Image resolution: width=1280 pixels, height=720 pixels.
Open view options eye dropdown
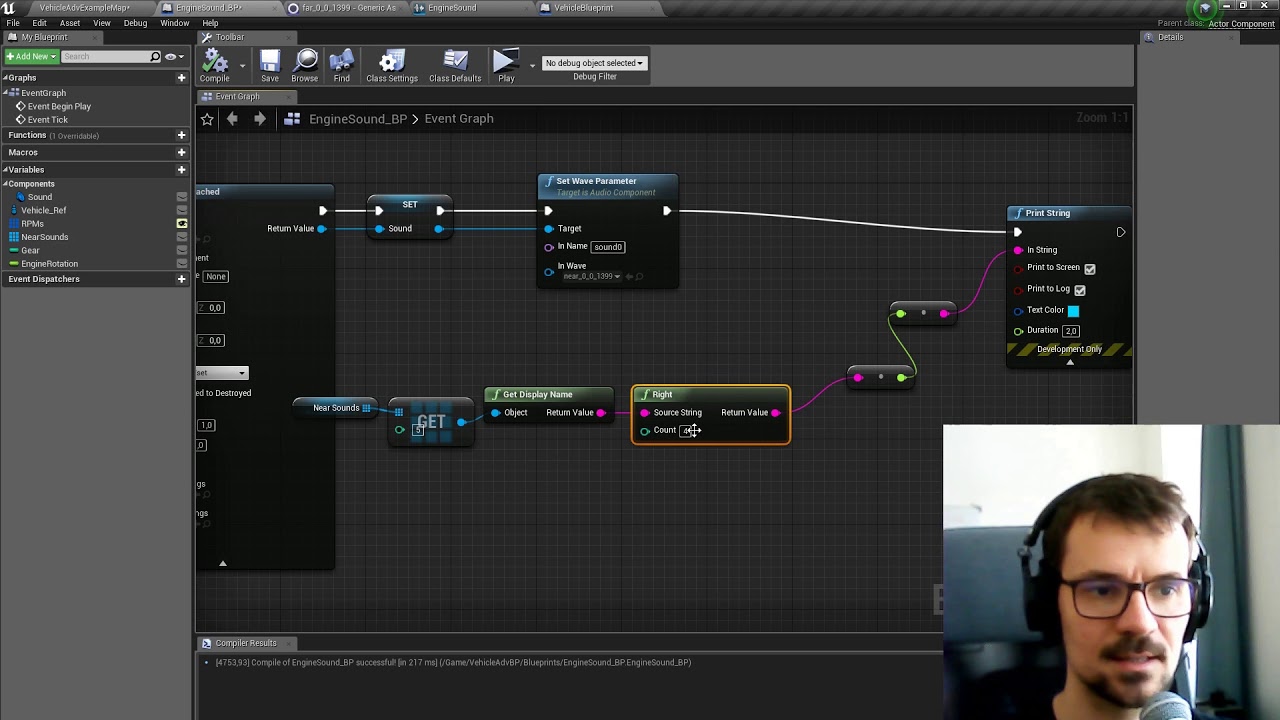[173, 56]
